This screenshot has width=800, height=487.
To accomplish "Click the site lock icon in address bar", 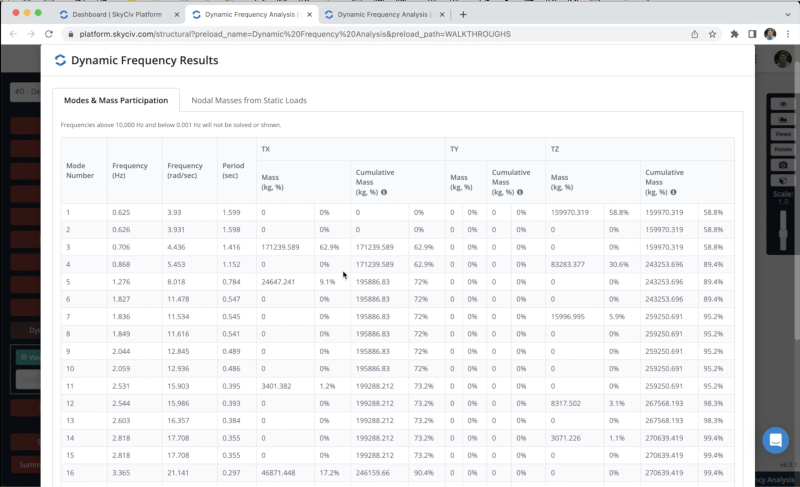I will tap(70, 34).
